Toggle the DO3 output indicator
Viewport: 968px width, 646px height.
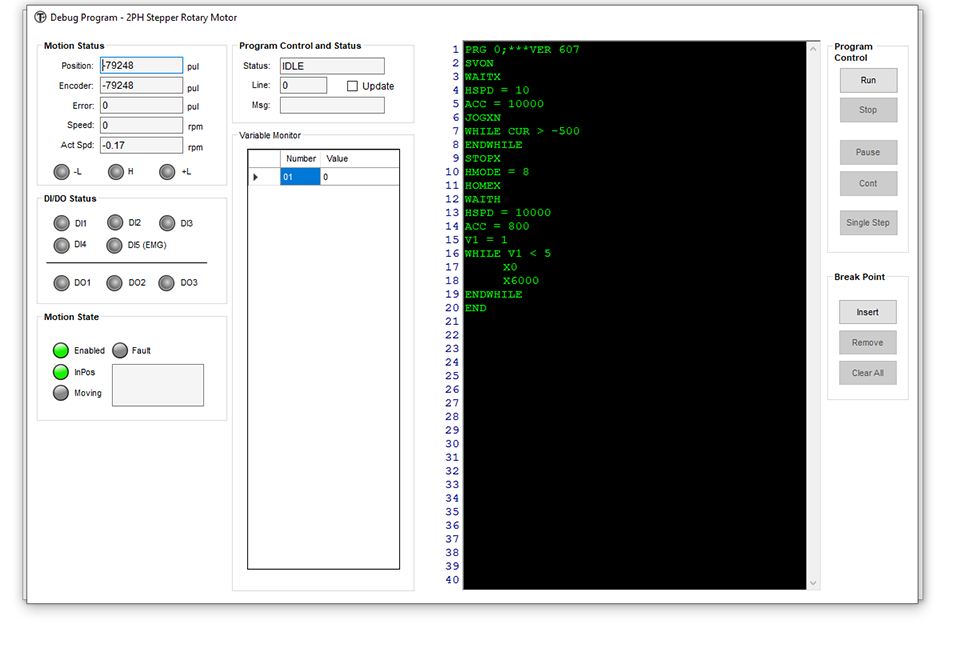coord(166,283)
